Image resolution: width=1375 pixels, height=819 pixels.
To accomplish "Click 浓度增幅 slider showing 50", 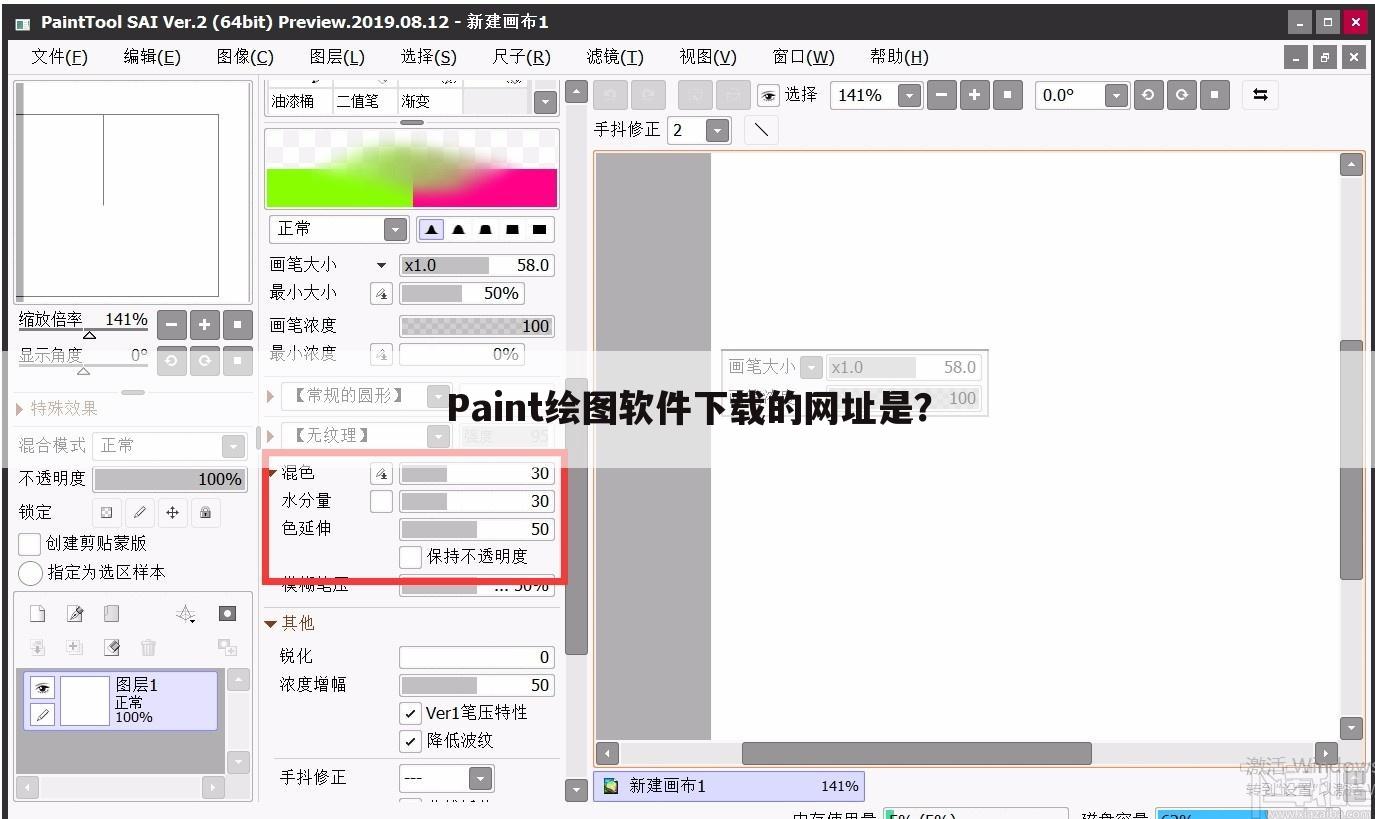I will click(477, 685).
